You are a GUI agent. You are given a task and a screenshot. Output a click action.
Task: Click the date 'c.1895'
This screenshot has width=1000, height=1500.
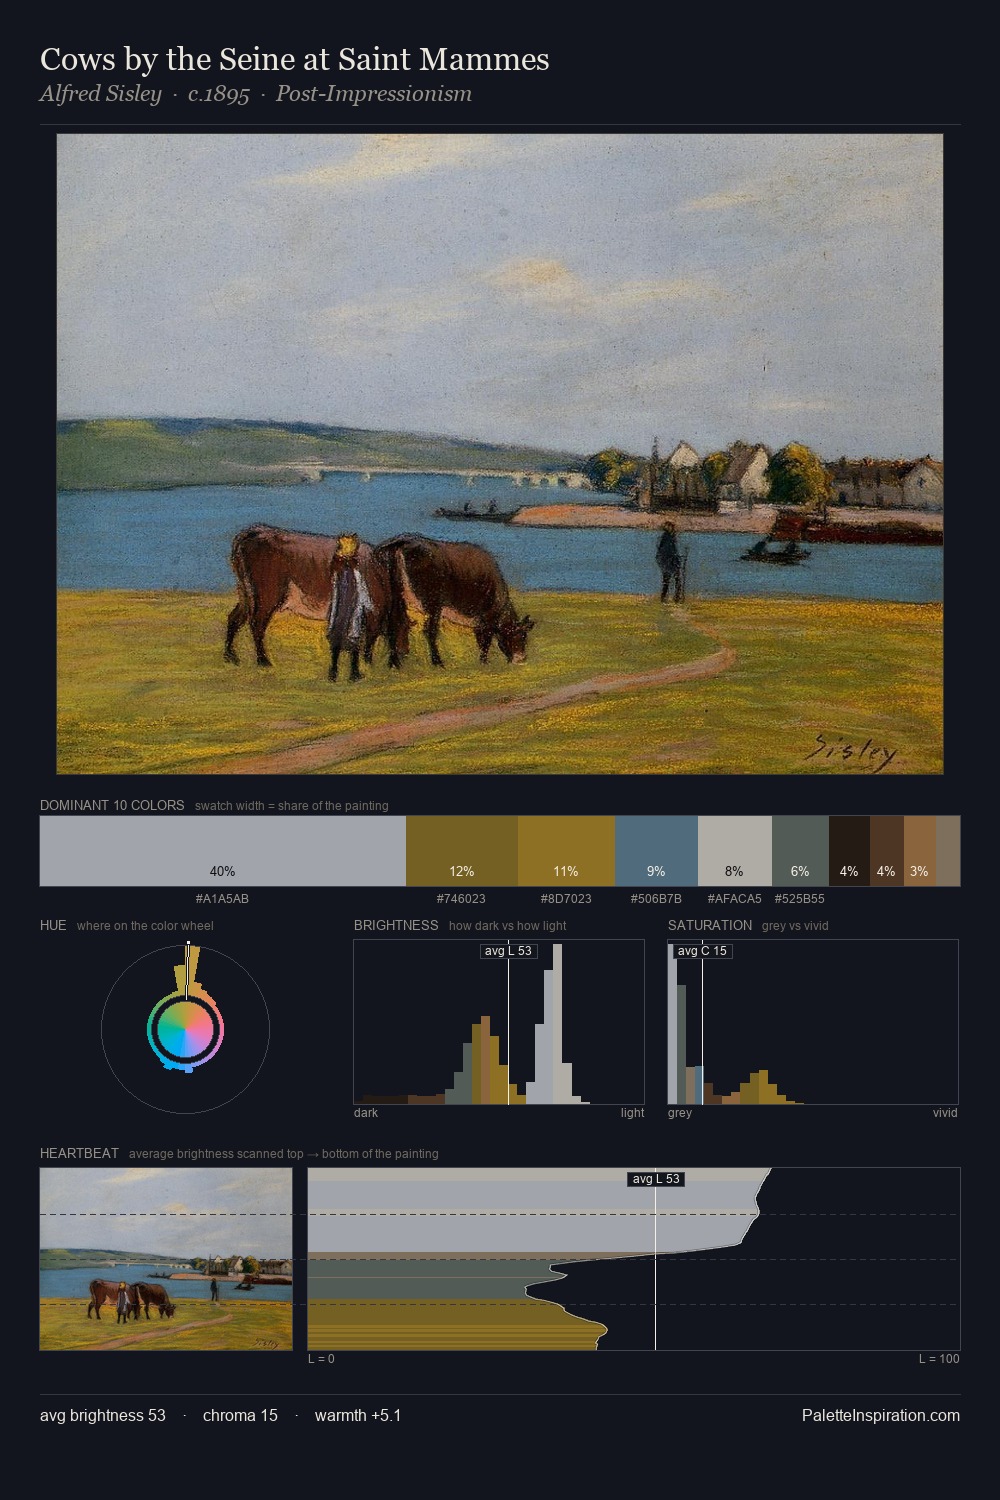pos(219,94)
